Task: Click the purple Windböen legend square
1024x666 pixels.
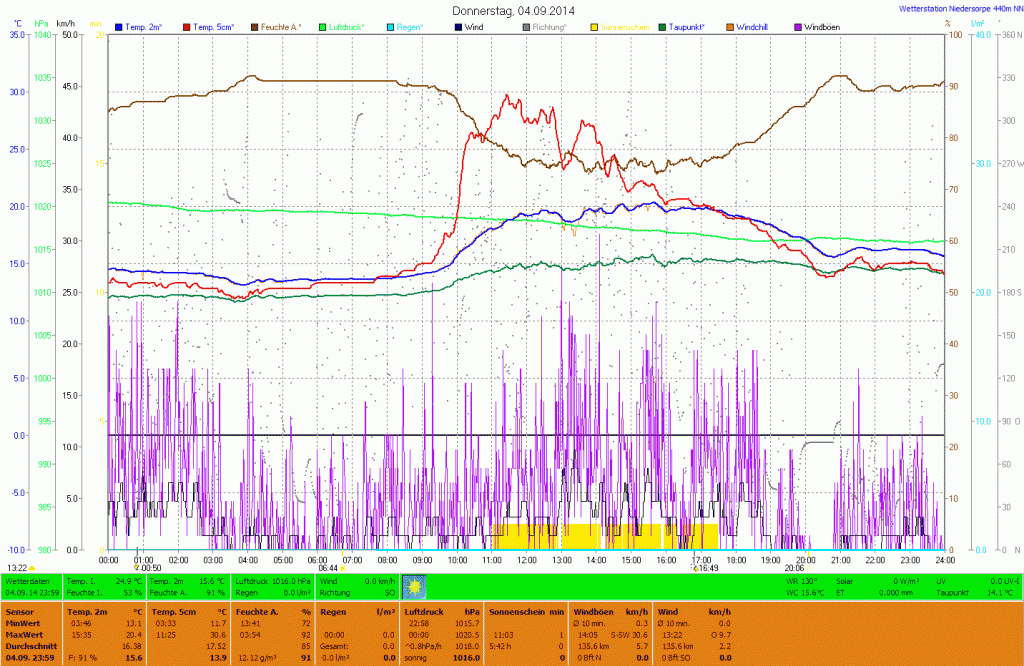Action: tap(797, 26)
